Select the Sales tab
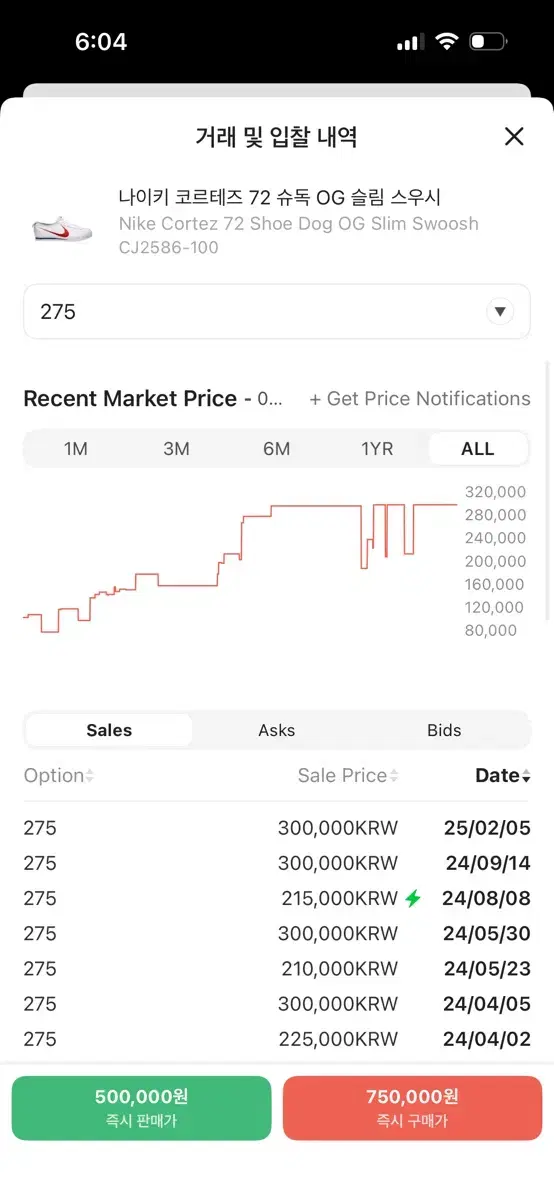 coord(109,730)
